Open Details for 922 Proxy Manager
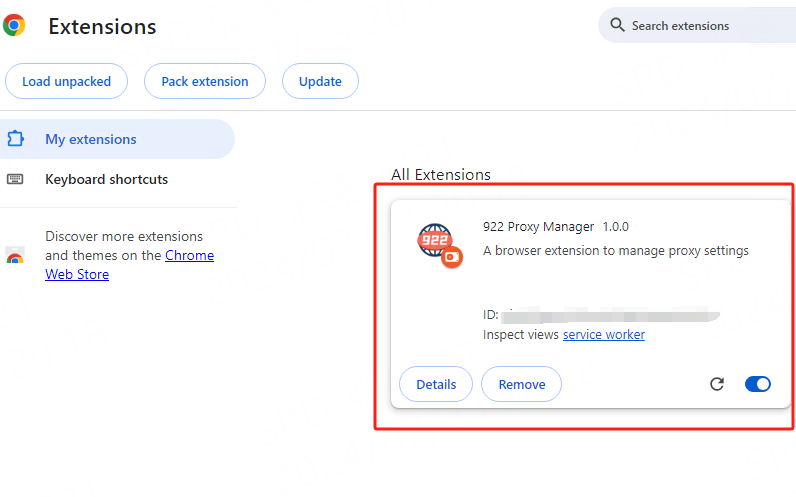 (436, 384)
